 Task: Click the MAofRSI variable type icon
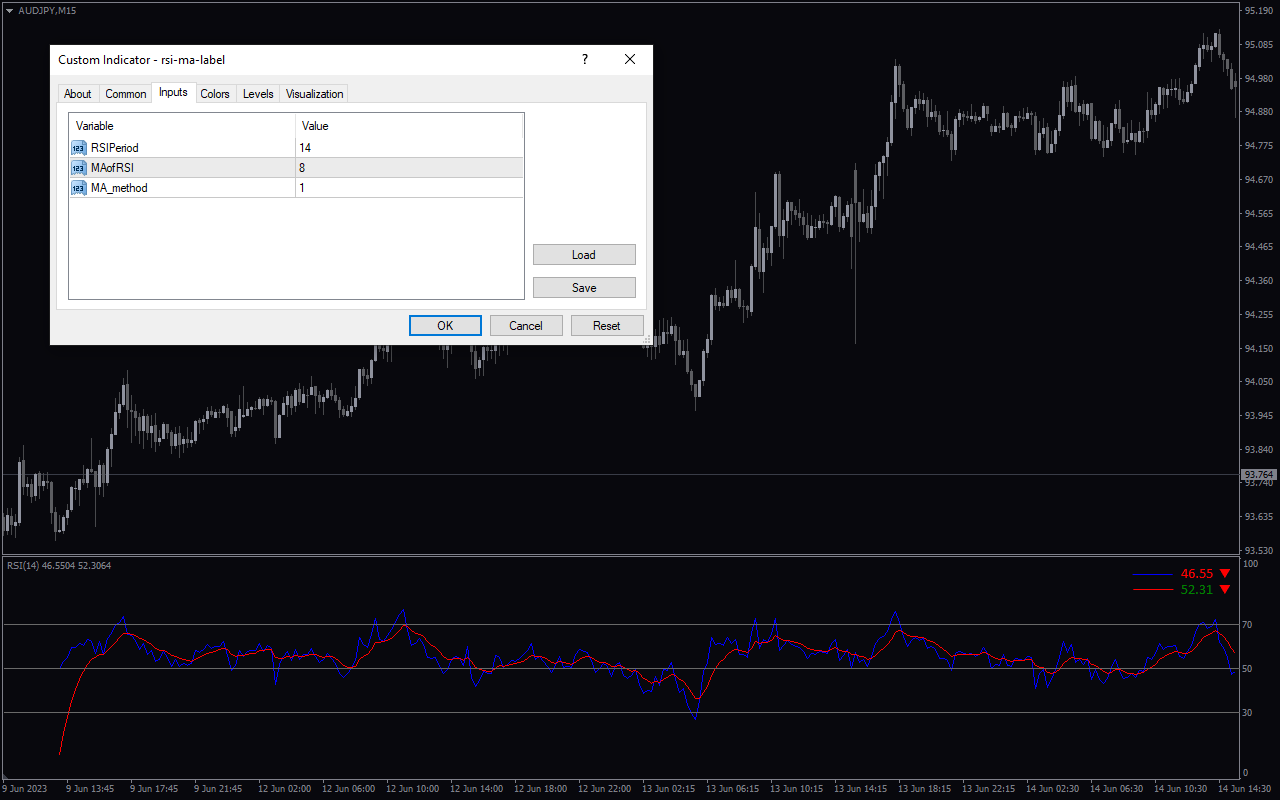click(78, 168)
